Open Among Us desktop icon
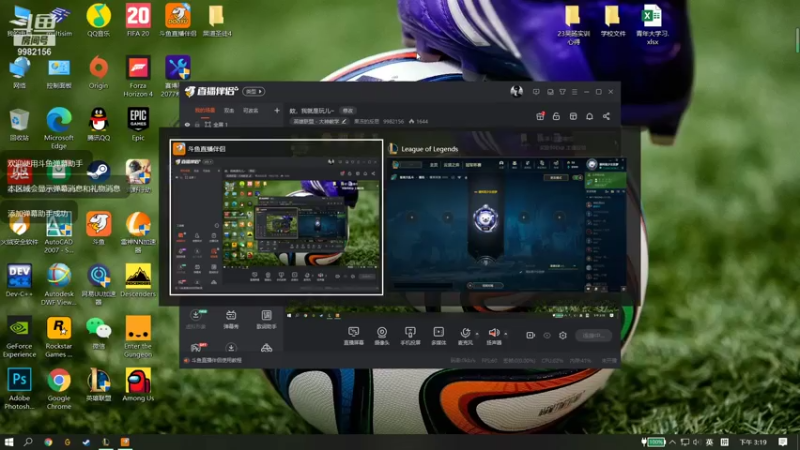 coord(138,385)
